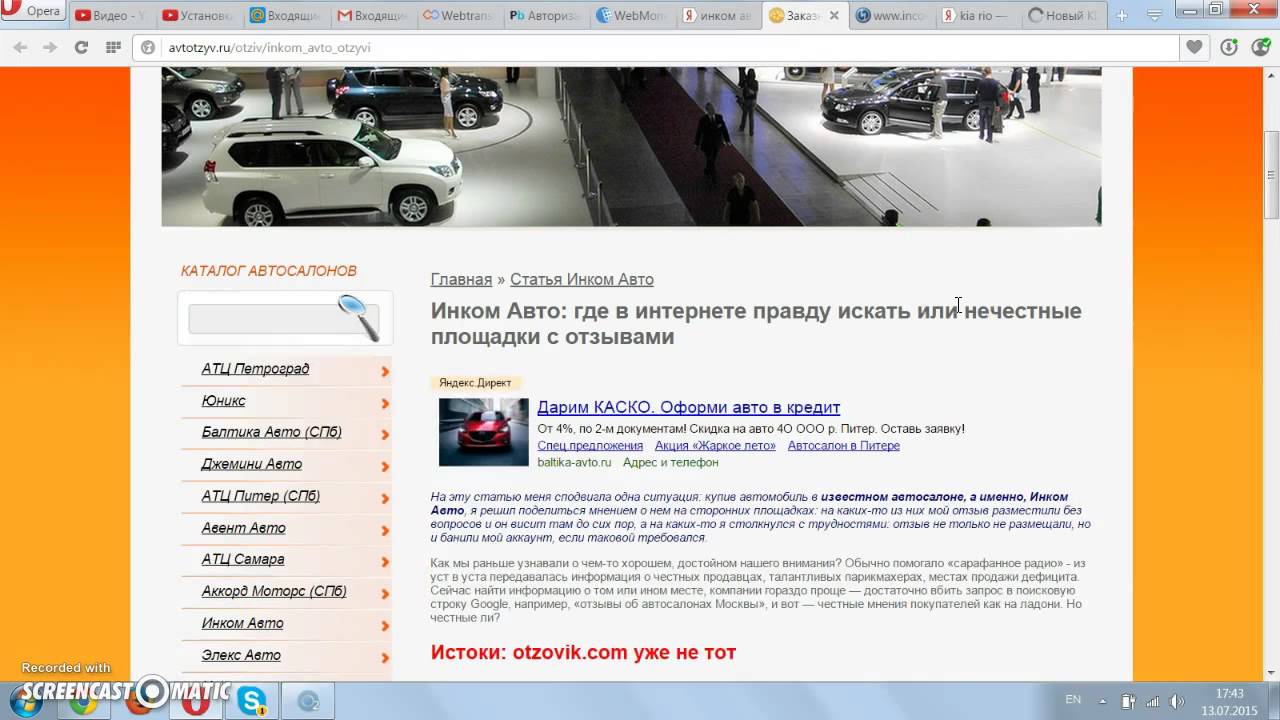Open Skype from the taskbar
Viewport: 1280px width, 720px height.
251,702
